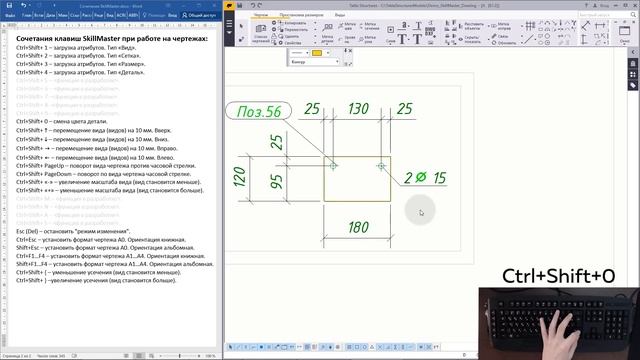
Task: Open color dropdown arrow beside yellow swatch
Action: (328, 53)
